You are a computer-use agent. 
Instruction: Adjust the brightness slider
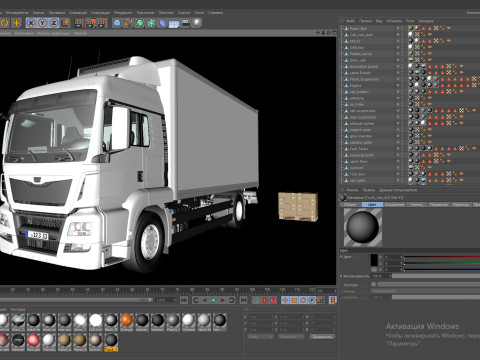point(436,276)
